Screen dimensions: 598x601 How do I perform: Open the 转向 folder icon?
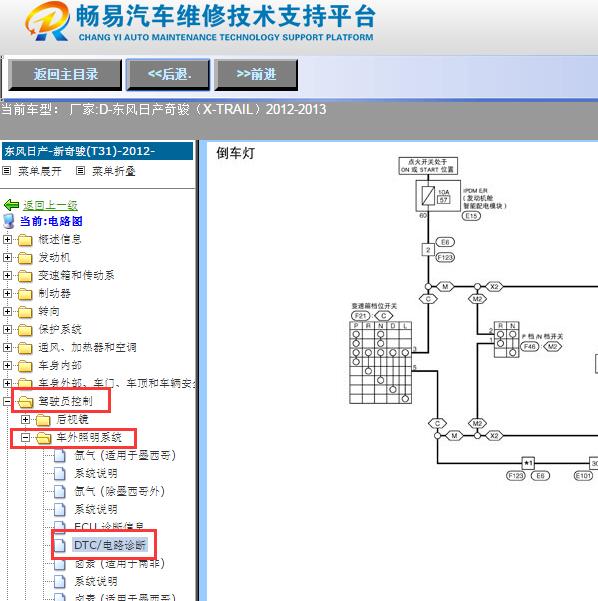point(25,312)
